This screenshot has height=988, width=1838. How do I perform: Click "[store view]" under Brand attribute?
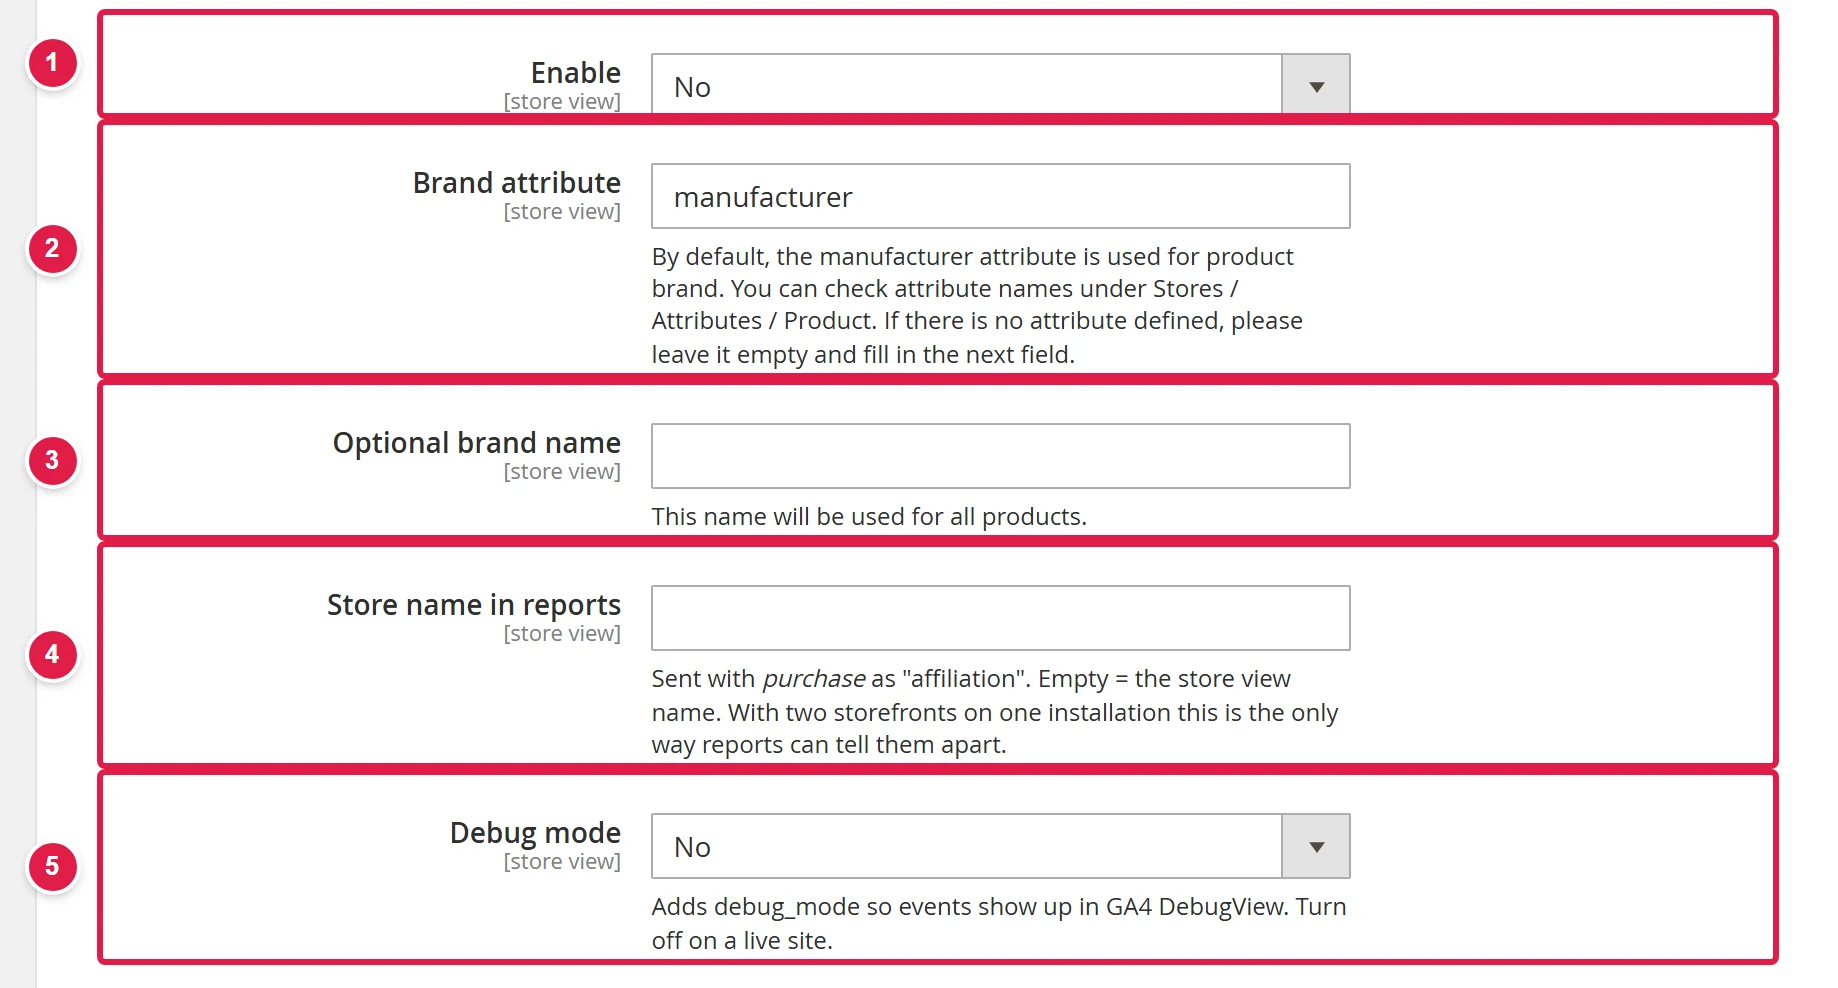point(562,212)
